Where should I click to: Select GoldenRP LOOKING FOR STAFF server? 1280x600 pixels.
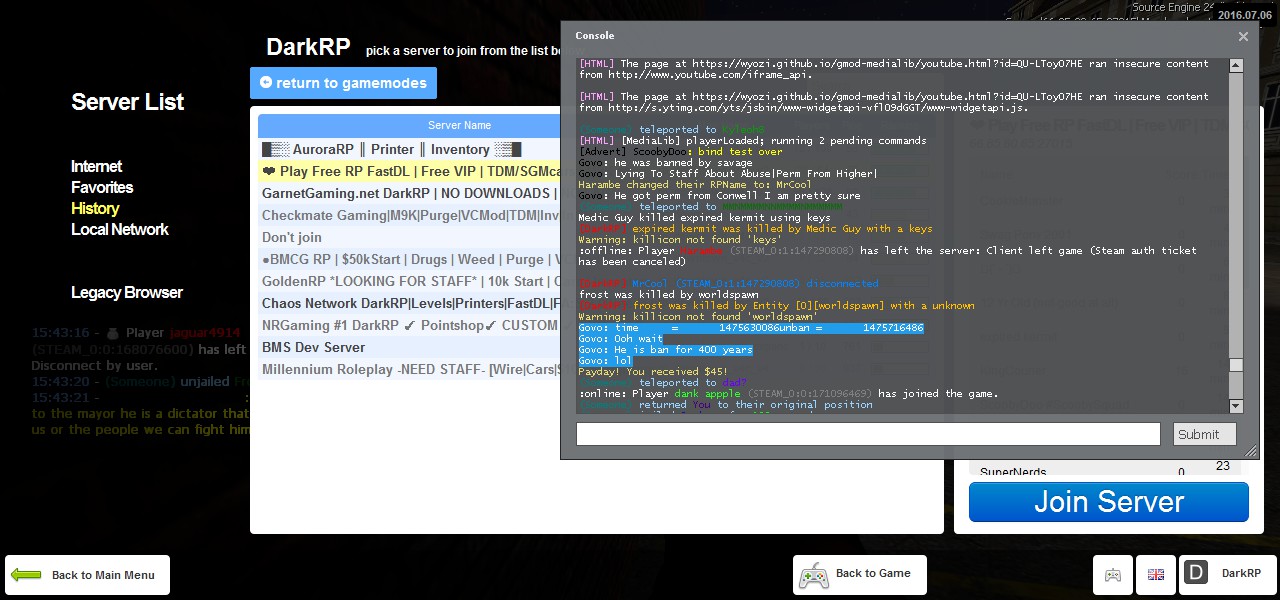tap(409, 282)
